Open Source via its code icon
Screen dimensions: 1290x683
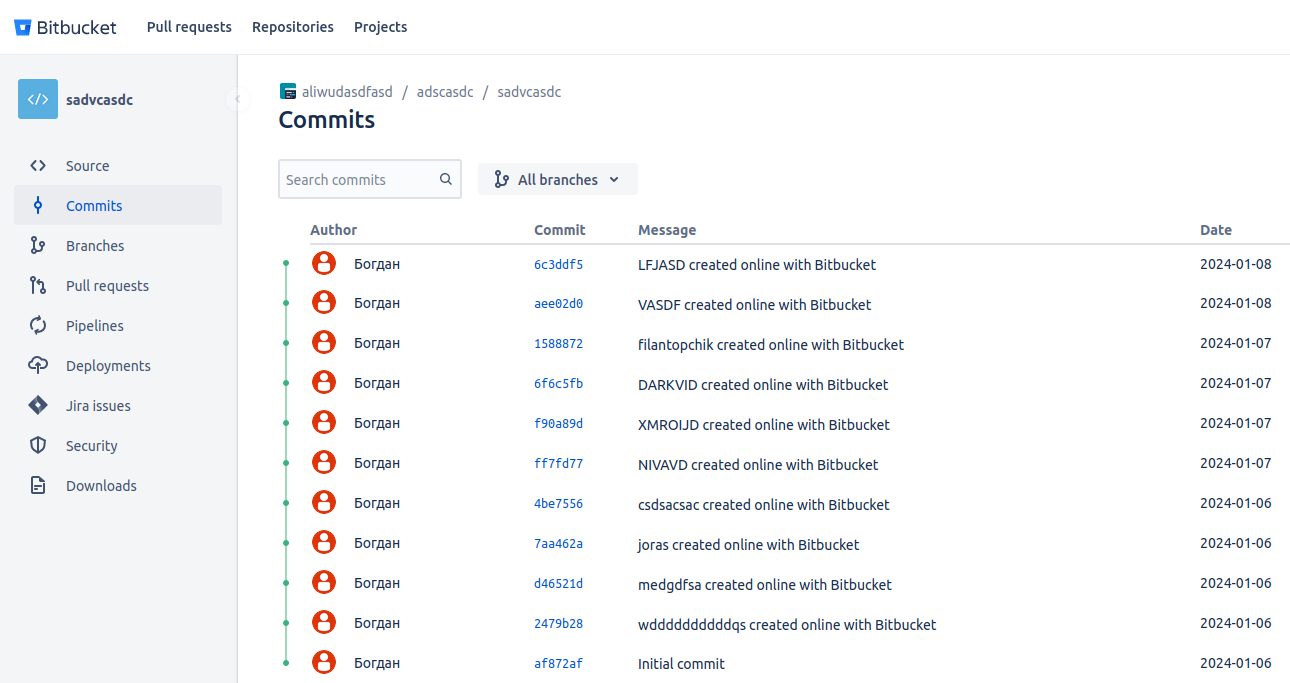click(38, 166)
